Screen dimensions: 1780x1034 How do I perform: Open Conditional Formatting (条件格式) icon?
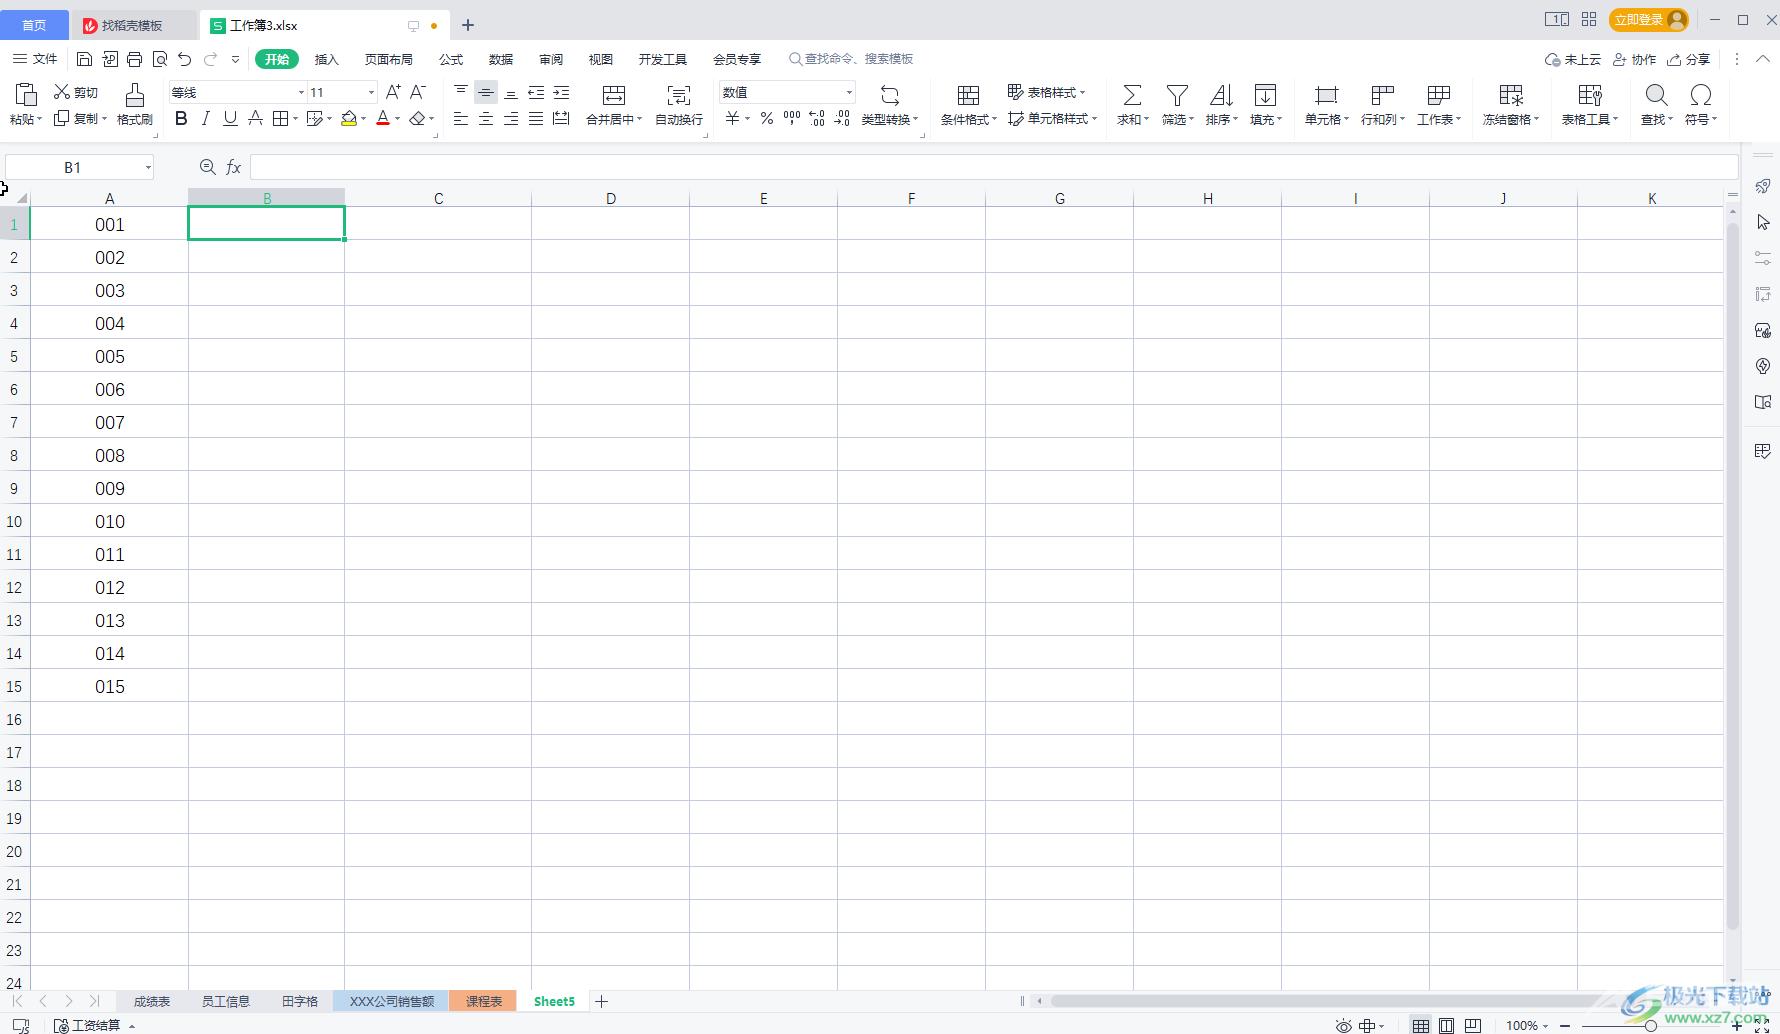968,95
